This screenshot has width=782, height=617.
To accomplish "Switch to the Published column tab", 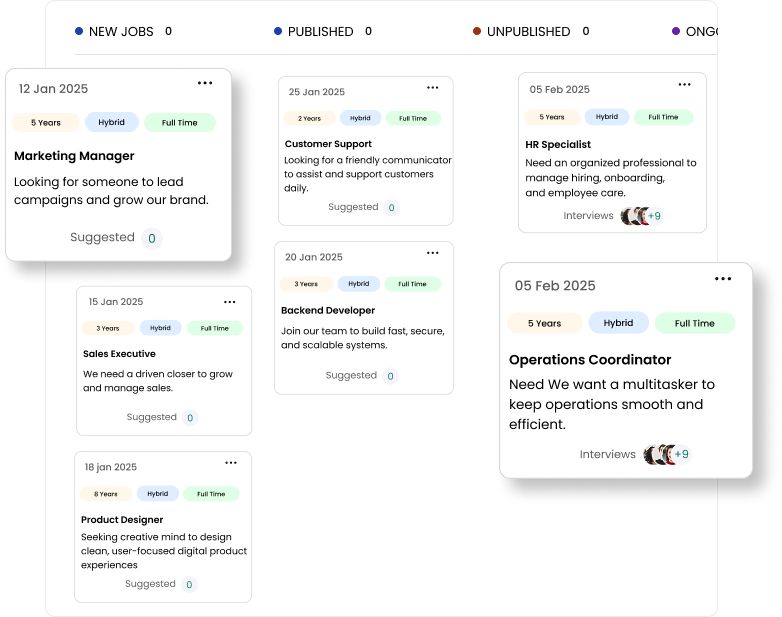I will [320, 32].
